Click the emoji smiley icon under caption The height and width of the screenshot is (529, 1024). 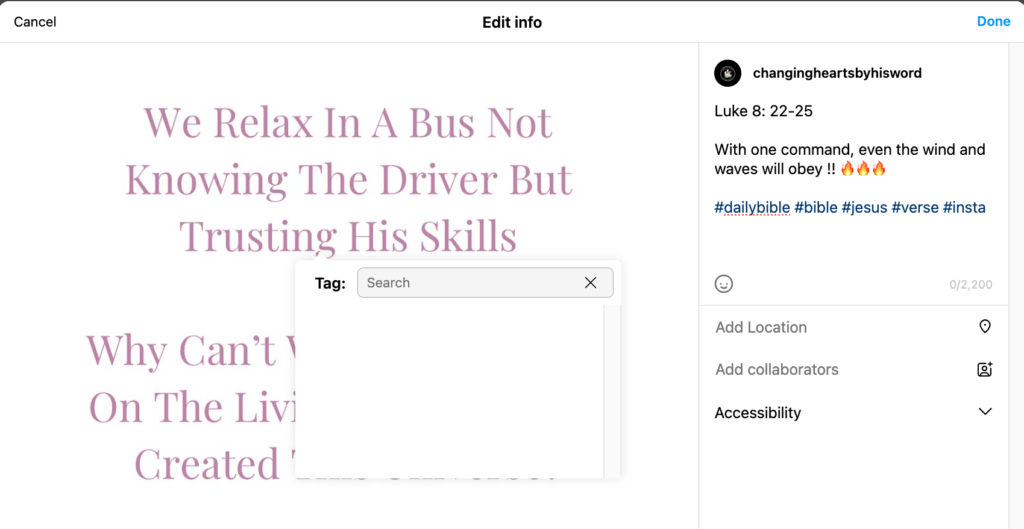(x=724, y=284)
